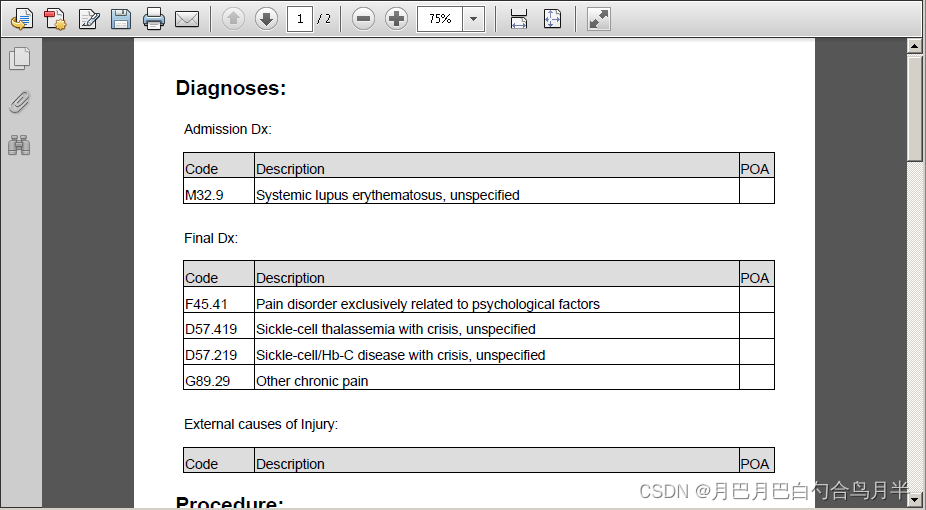Click Sickle-cell/Hb-C disease description
This screenshot has height=510, width=926.
[400, 355]
